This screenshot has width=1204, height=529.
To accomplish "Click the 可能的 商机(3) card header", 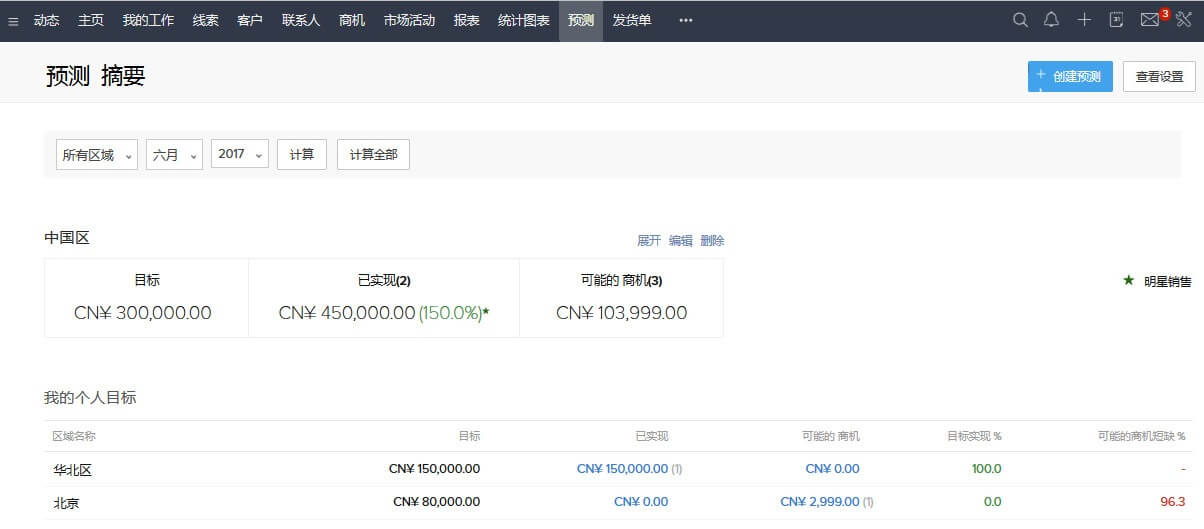I will coord(622,281).
